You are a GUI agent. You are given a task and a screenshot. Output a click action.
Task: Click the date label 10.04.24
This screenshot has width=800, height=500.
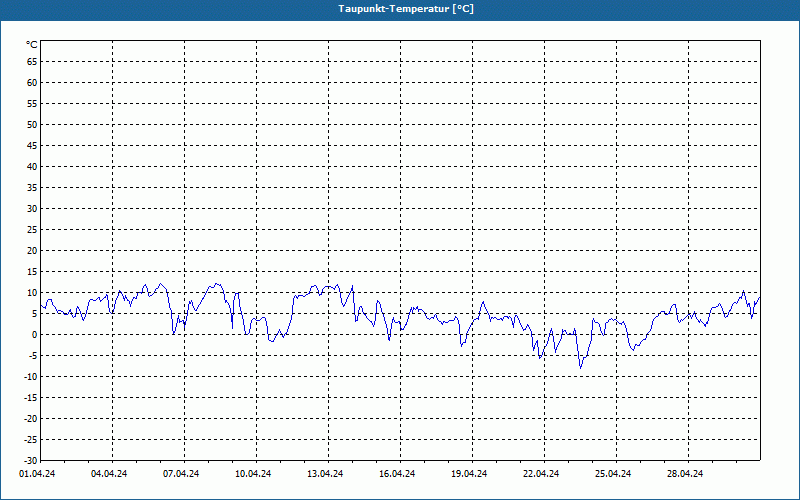(253, 474)
